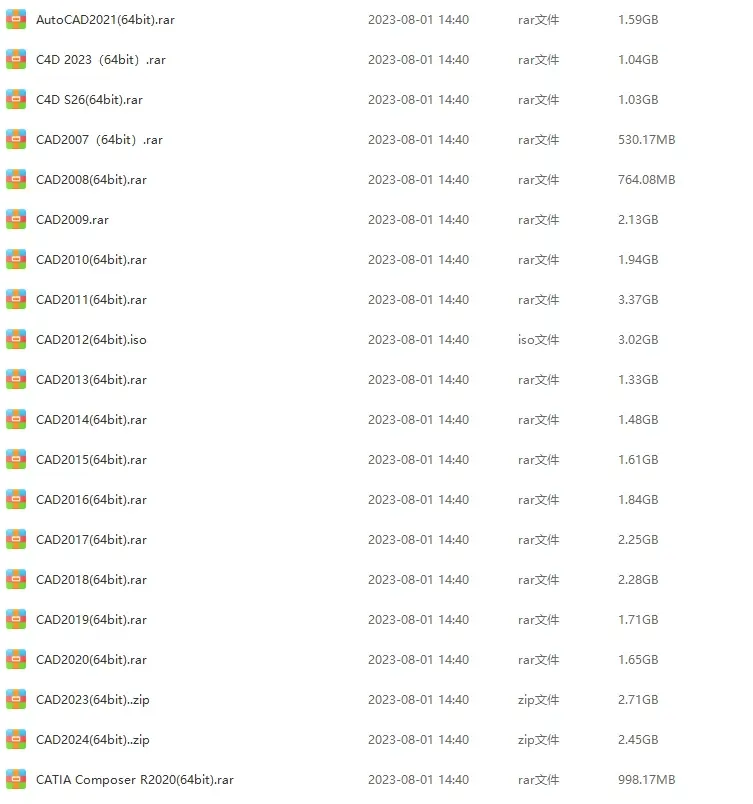Viewport: 753px width, 804px height.
Task: Select file name CAD2007 (64bit) .rar
Action: click(99, 139)
